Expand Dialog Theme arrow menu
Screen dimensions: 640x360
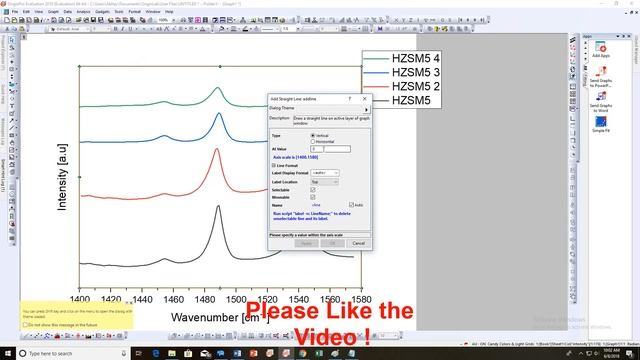(366, 110)
